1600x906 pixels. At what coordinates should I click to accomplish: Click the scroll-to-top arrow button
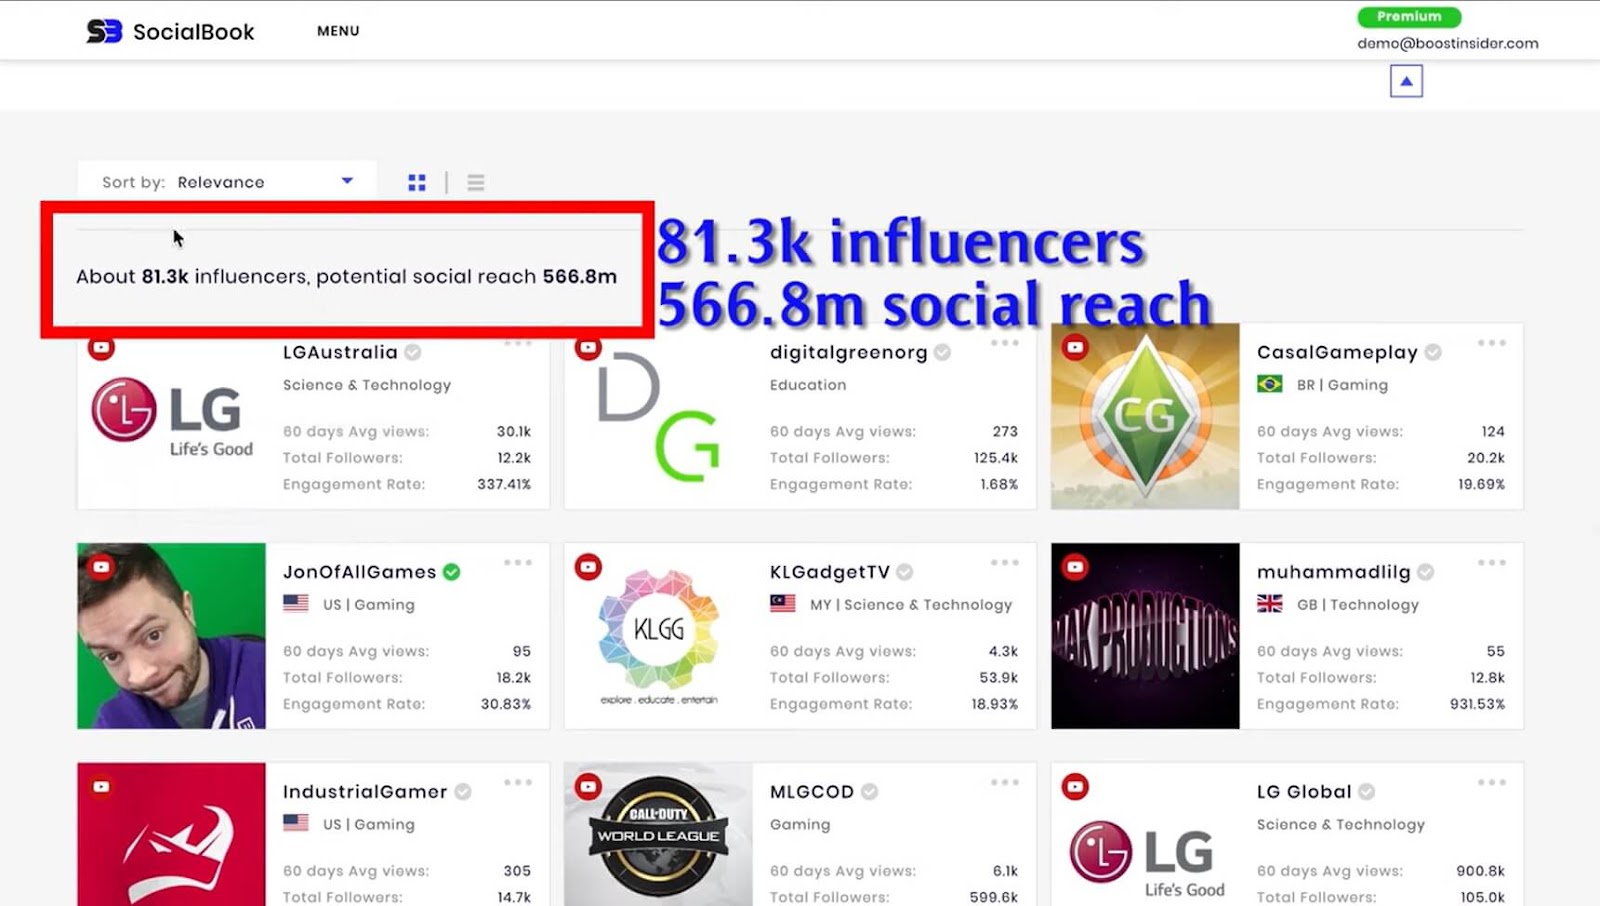(1406, 81)
